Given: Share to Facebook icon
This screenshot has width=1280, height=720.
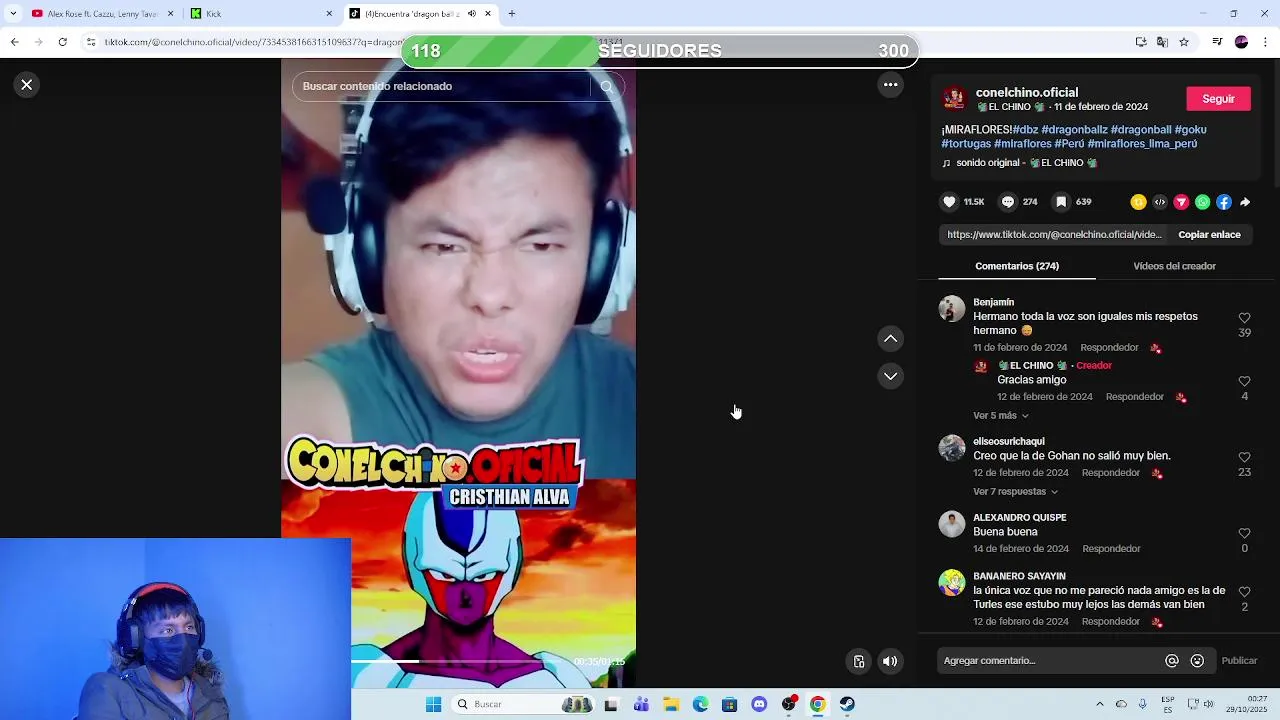Looking at the screenshot, I should pyautogui.click(x=1224, y=202).
